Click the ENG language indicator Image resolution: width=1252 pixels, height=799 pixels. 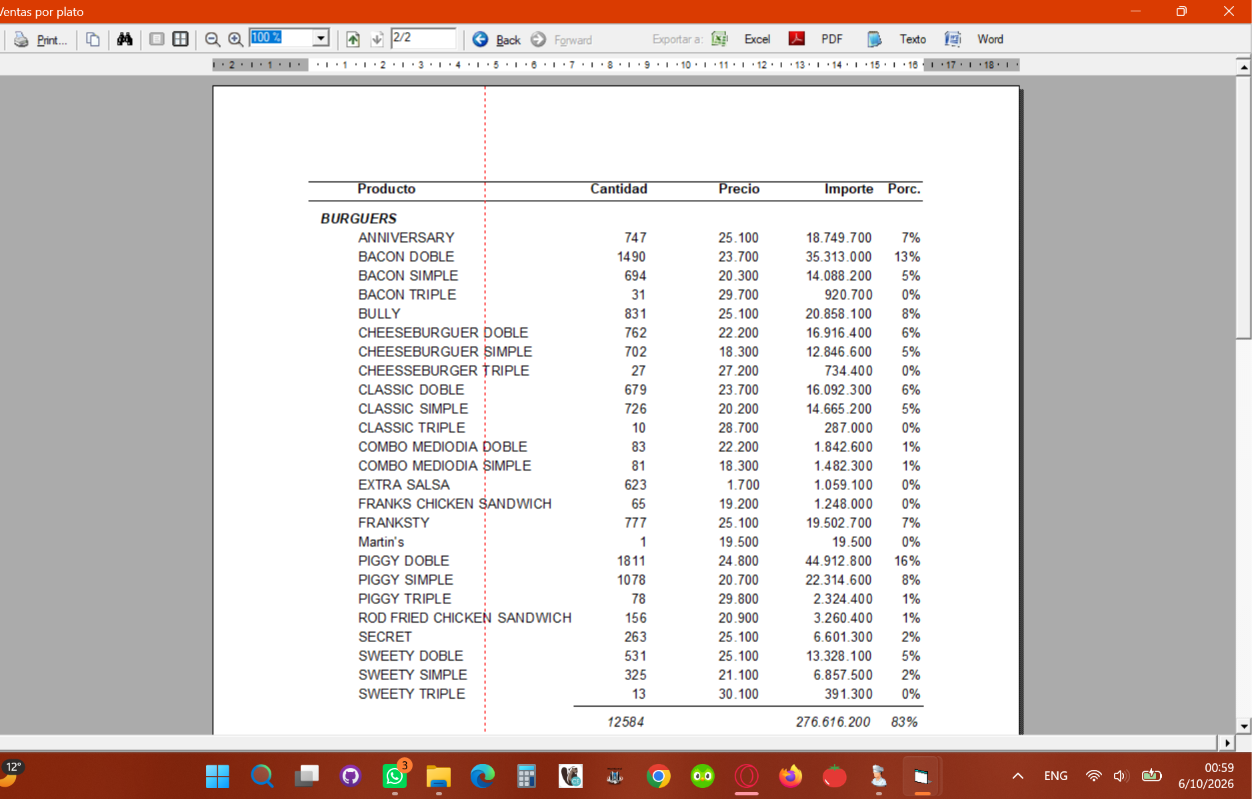[x=1056, y=776]
